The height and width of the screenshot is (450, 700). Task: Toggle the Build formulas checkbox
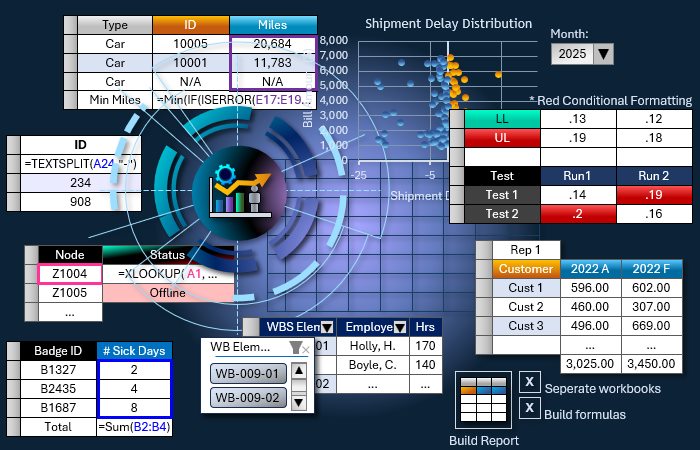click(529, 408)
